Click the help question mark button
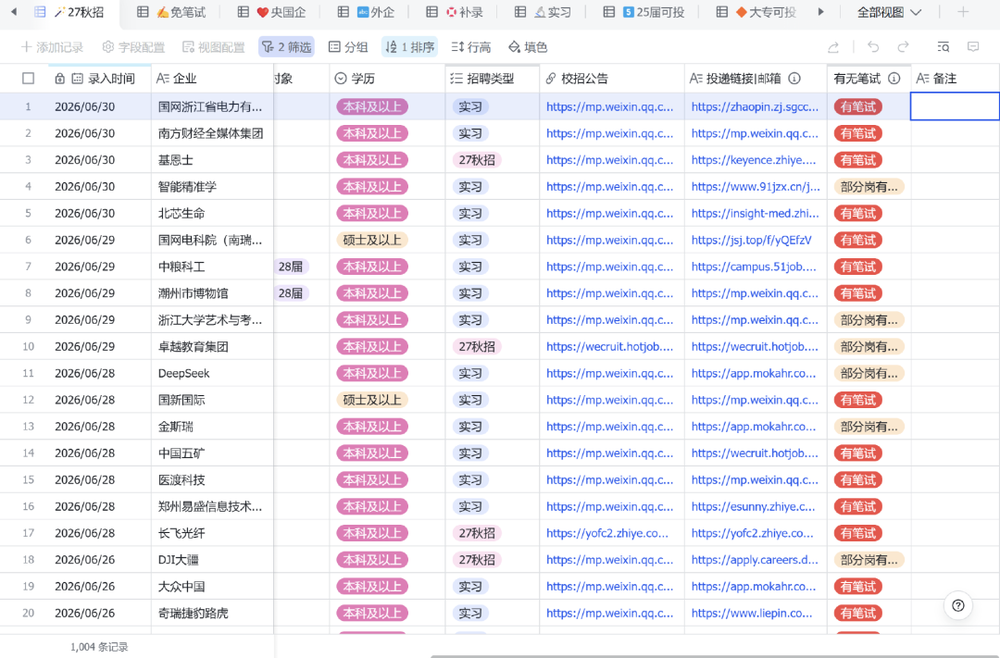This screenshot has height=658, width=1000. click(958, 606)
